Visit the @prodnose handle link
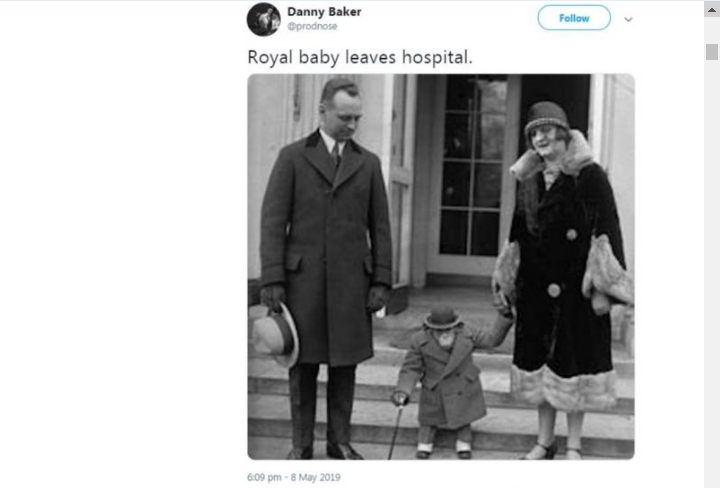The height and width of the screenshot is (488, 720). [312, 26]
